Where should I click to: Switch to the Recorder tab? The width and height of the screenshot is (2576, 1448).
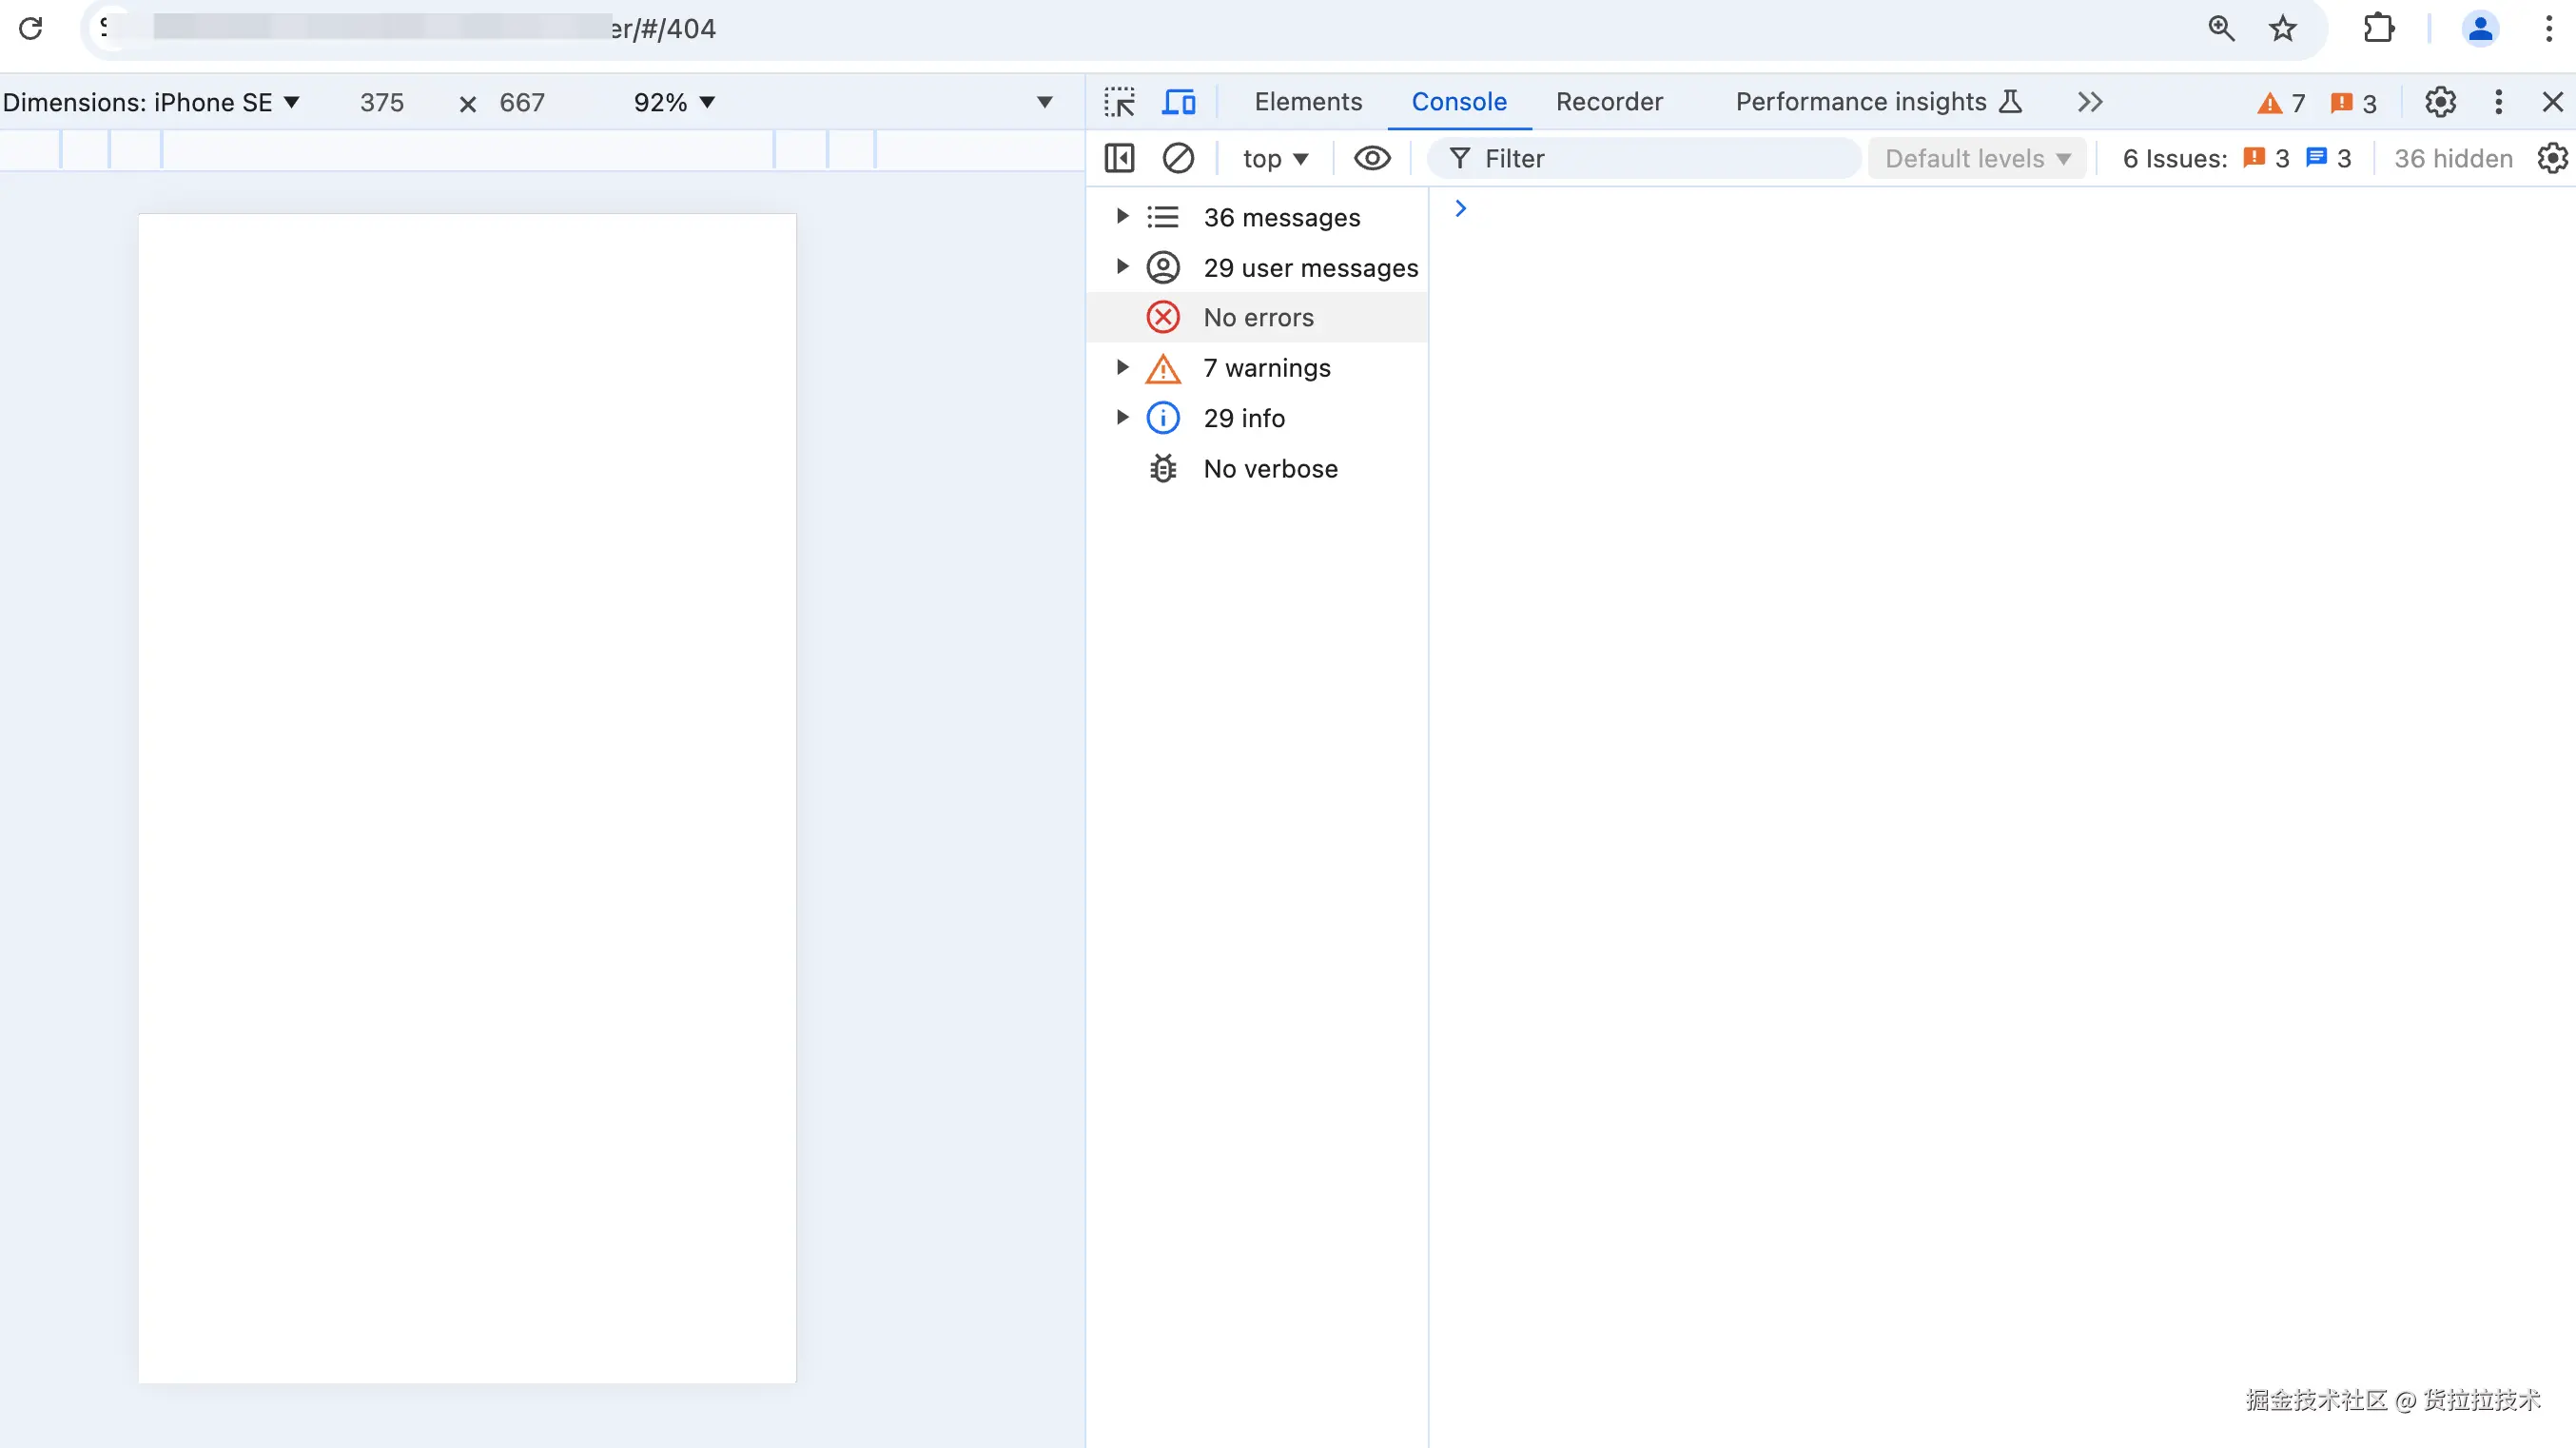point(1609,102)
